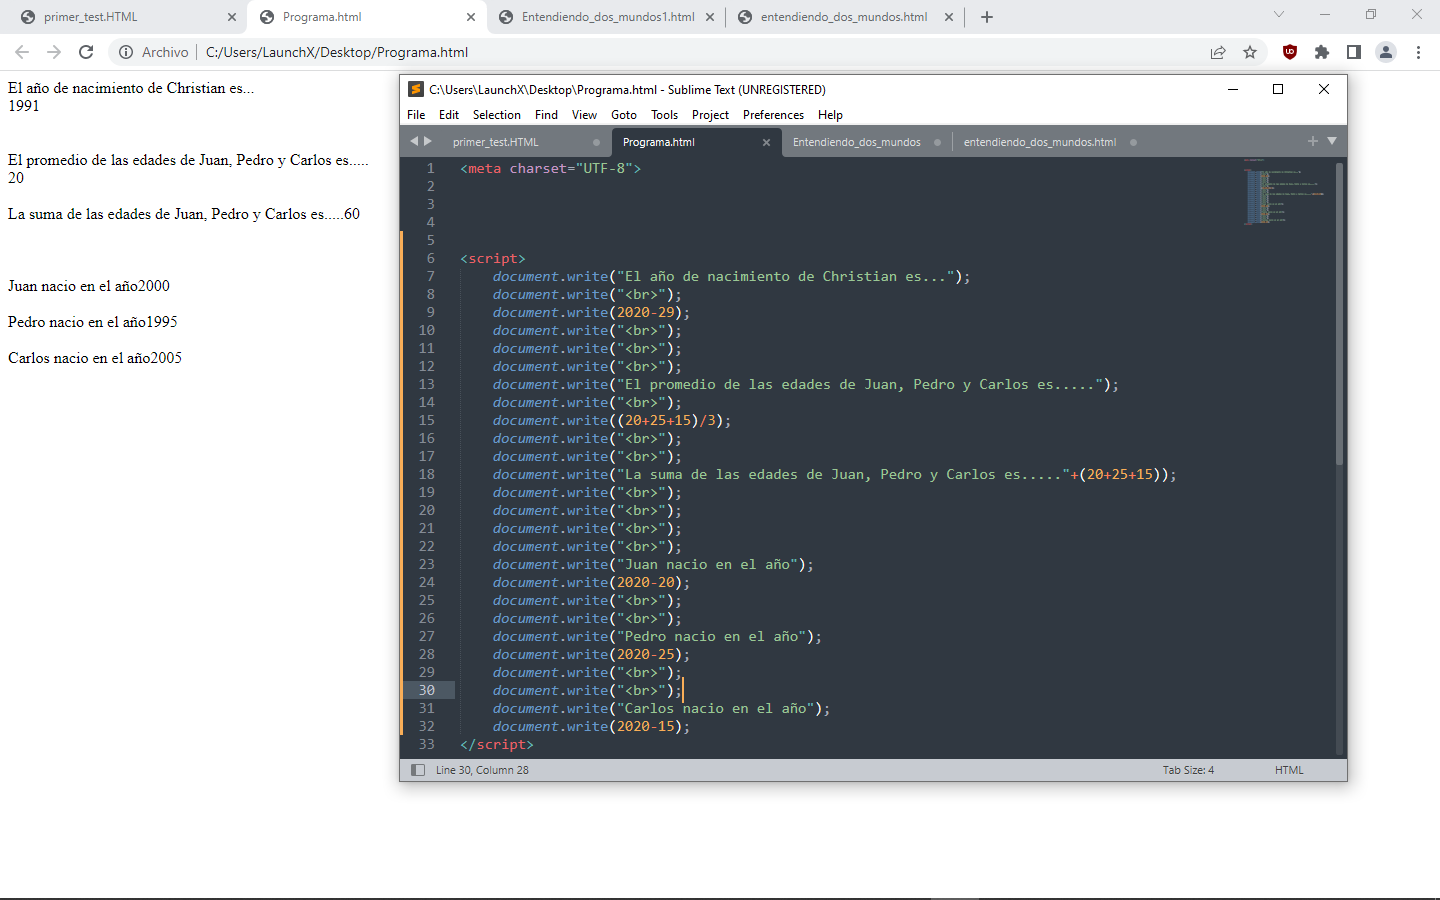
Task: Open the Tools menu in Sublime Text
Action: (664, 115)
